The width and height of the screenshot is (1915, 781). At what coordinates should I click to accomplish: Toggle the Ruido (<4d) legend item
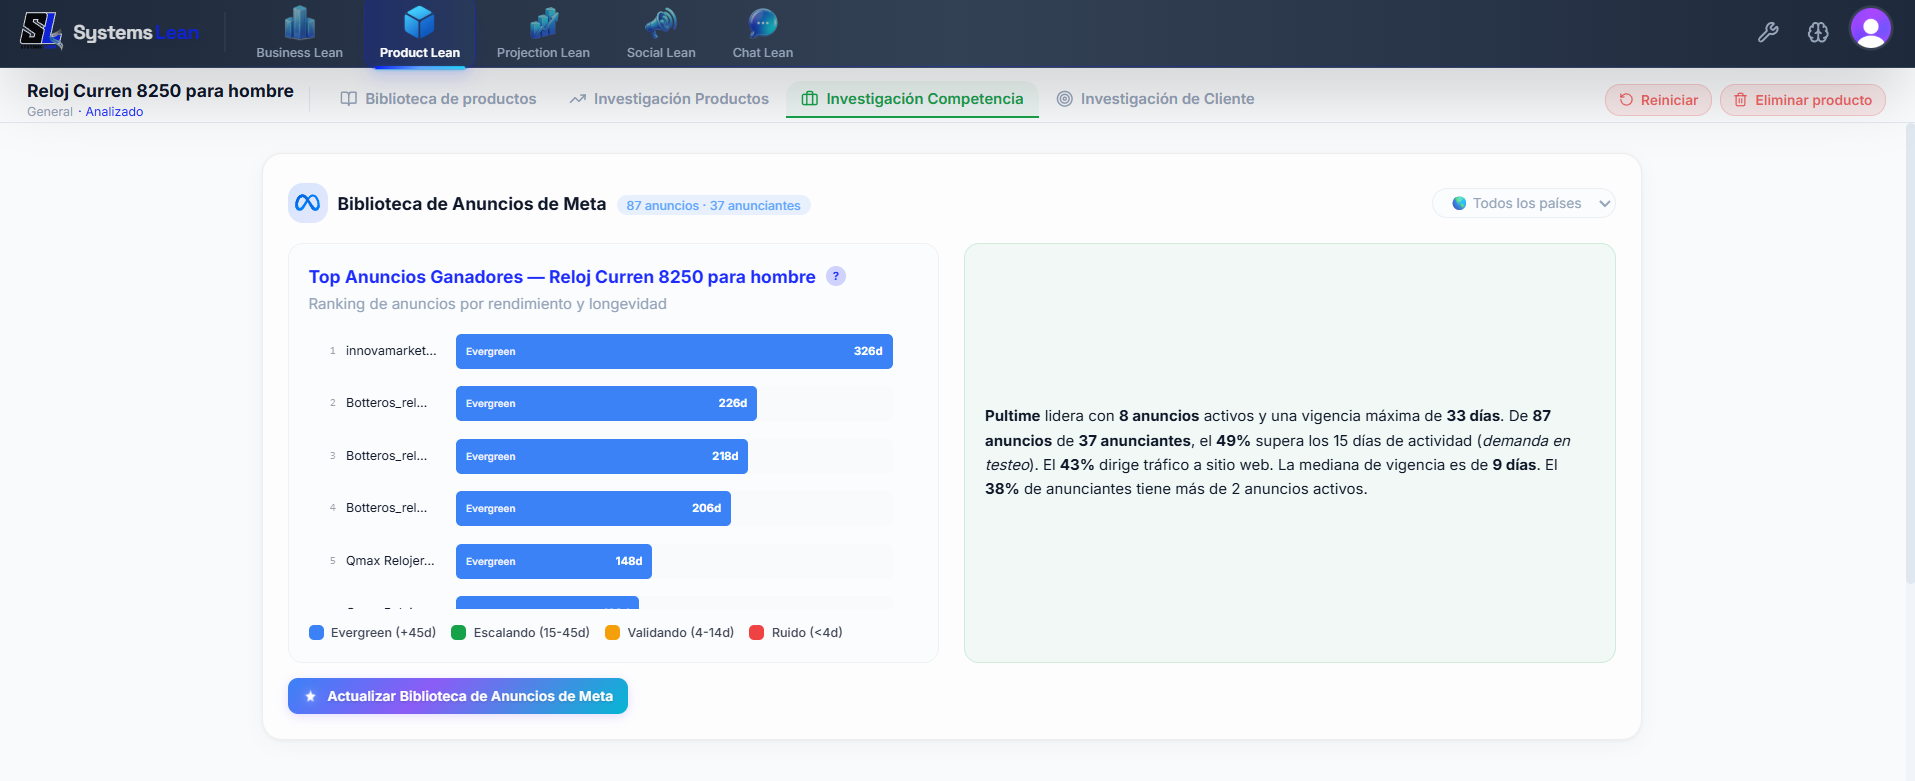point(796,633)
